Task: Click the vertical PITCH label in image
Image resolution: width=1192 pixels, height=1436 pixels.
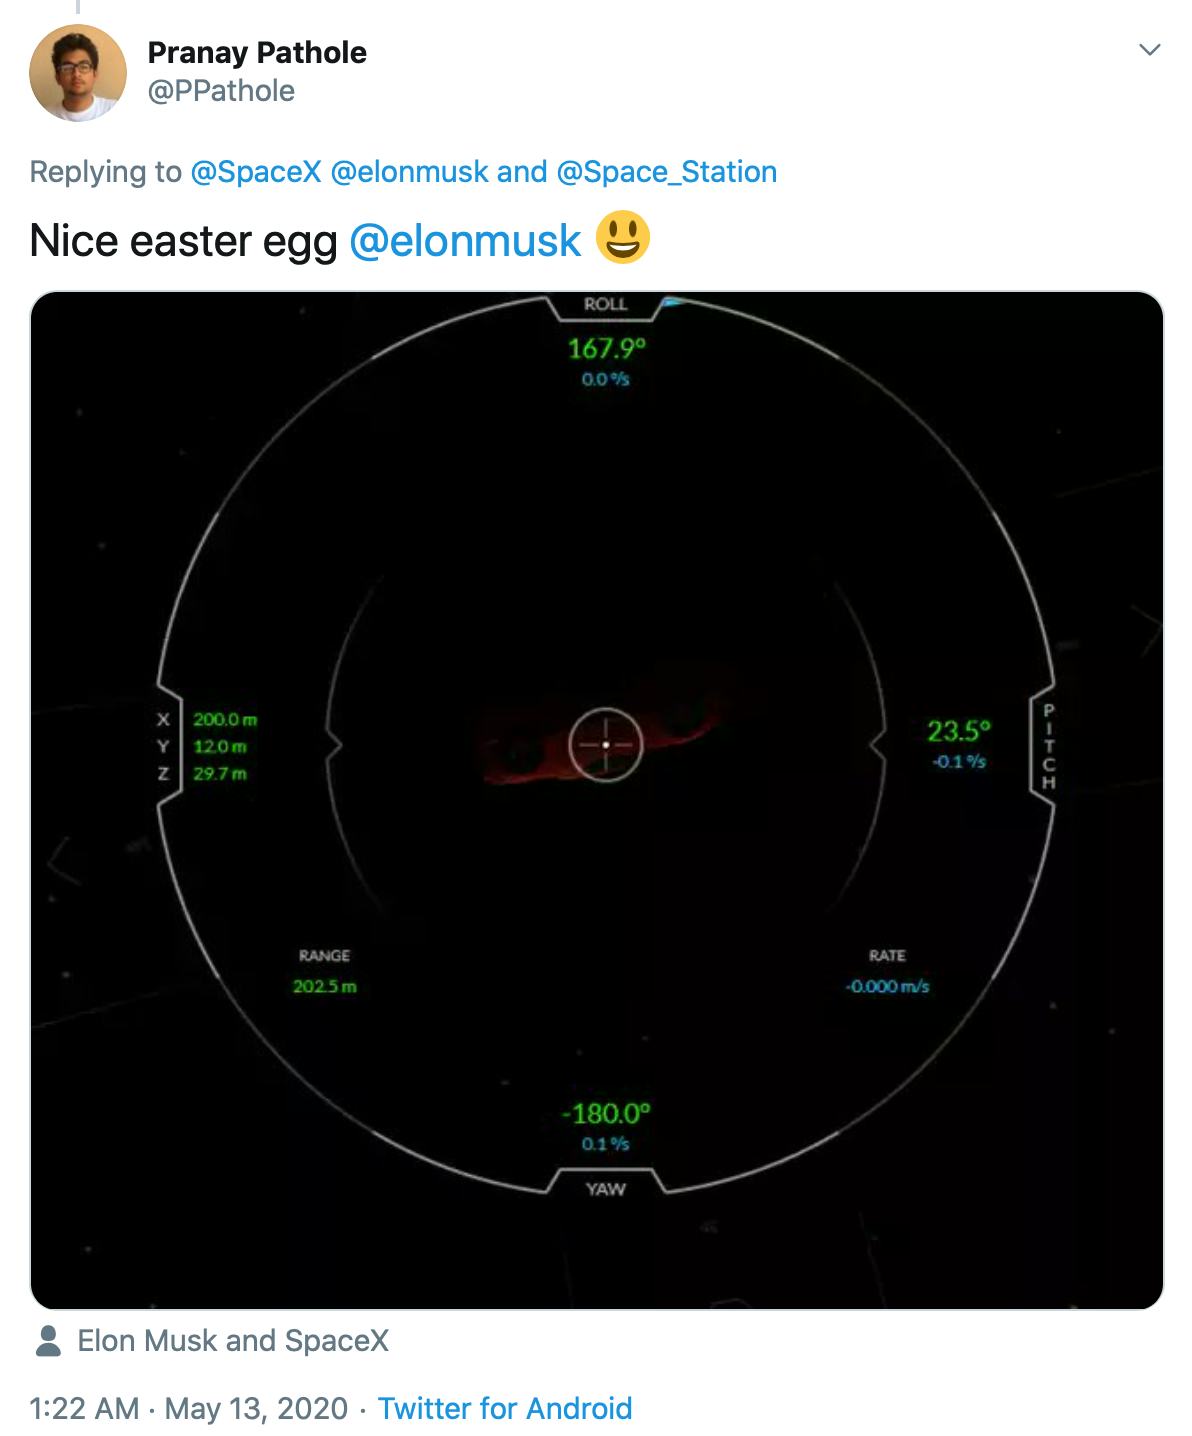Action: click(x=1048, y=746)
